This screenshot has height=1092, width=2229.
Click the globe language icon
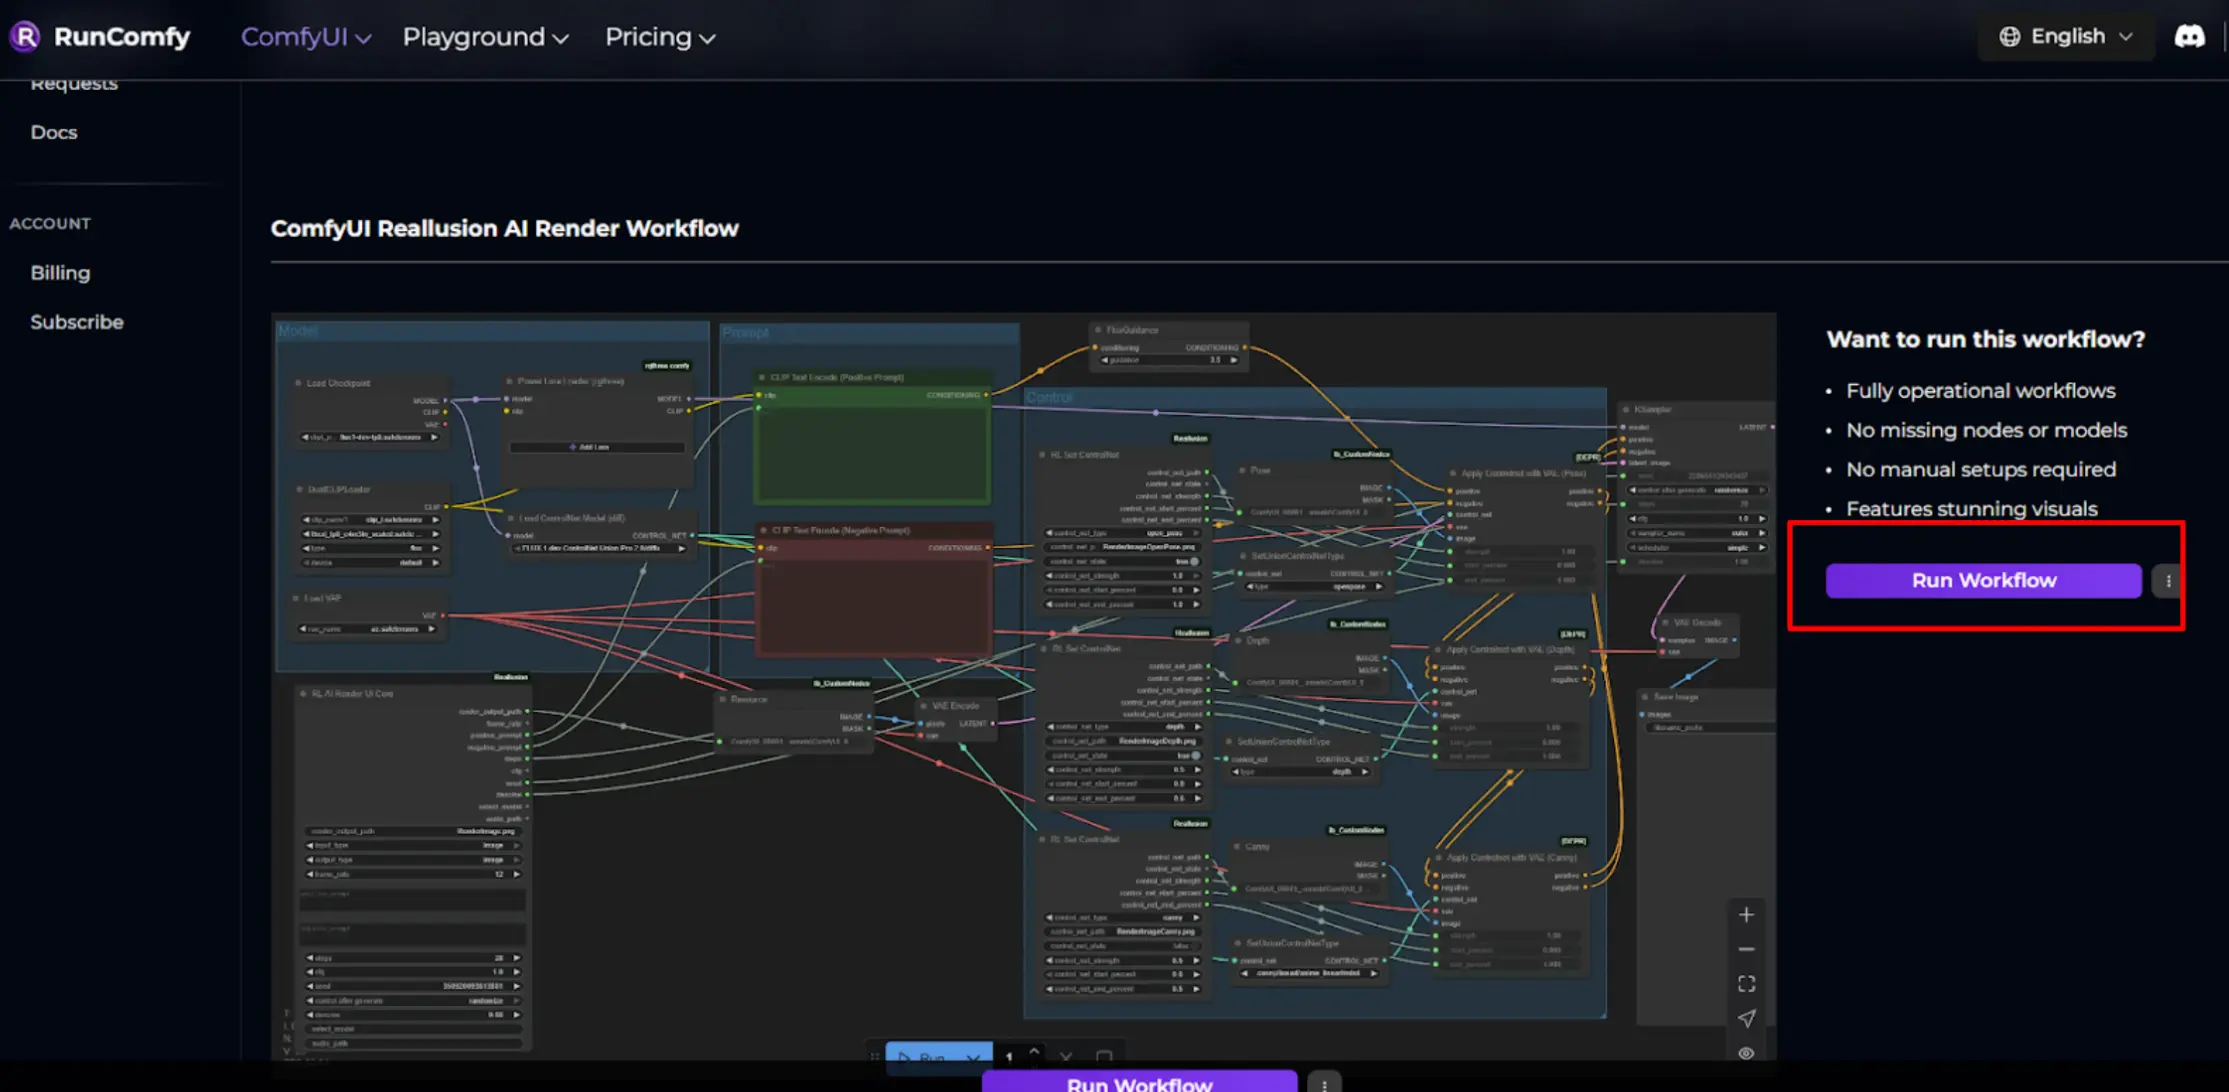tap(2009, 37)
